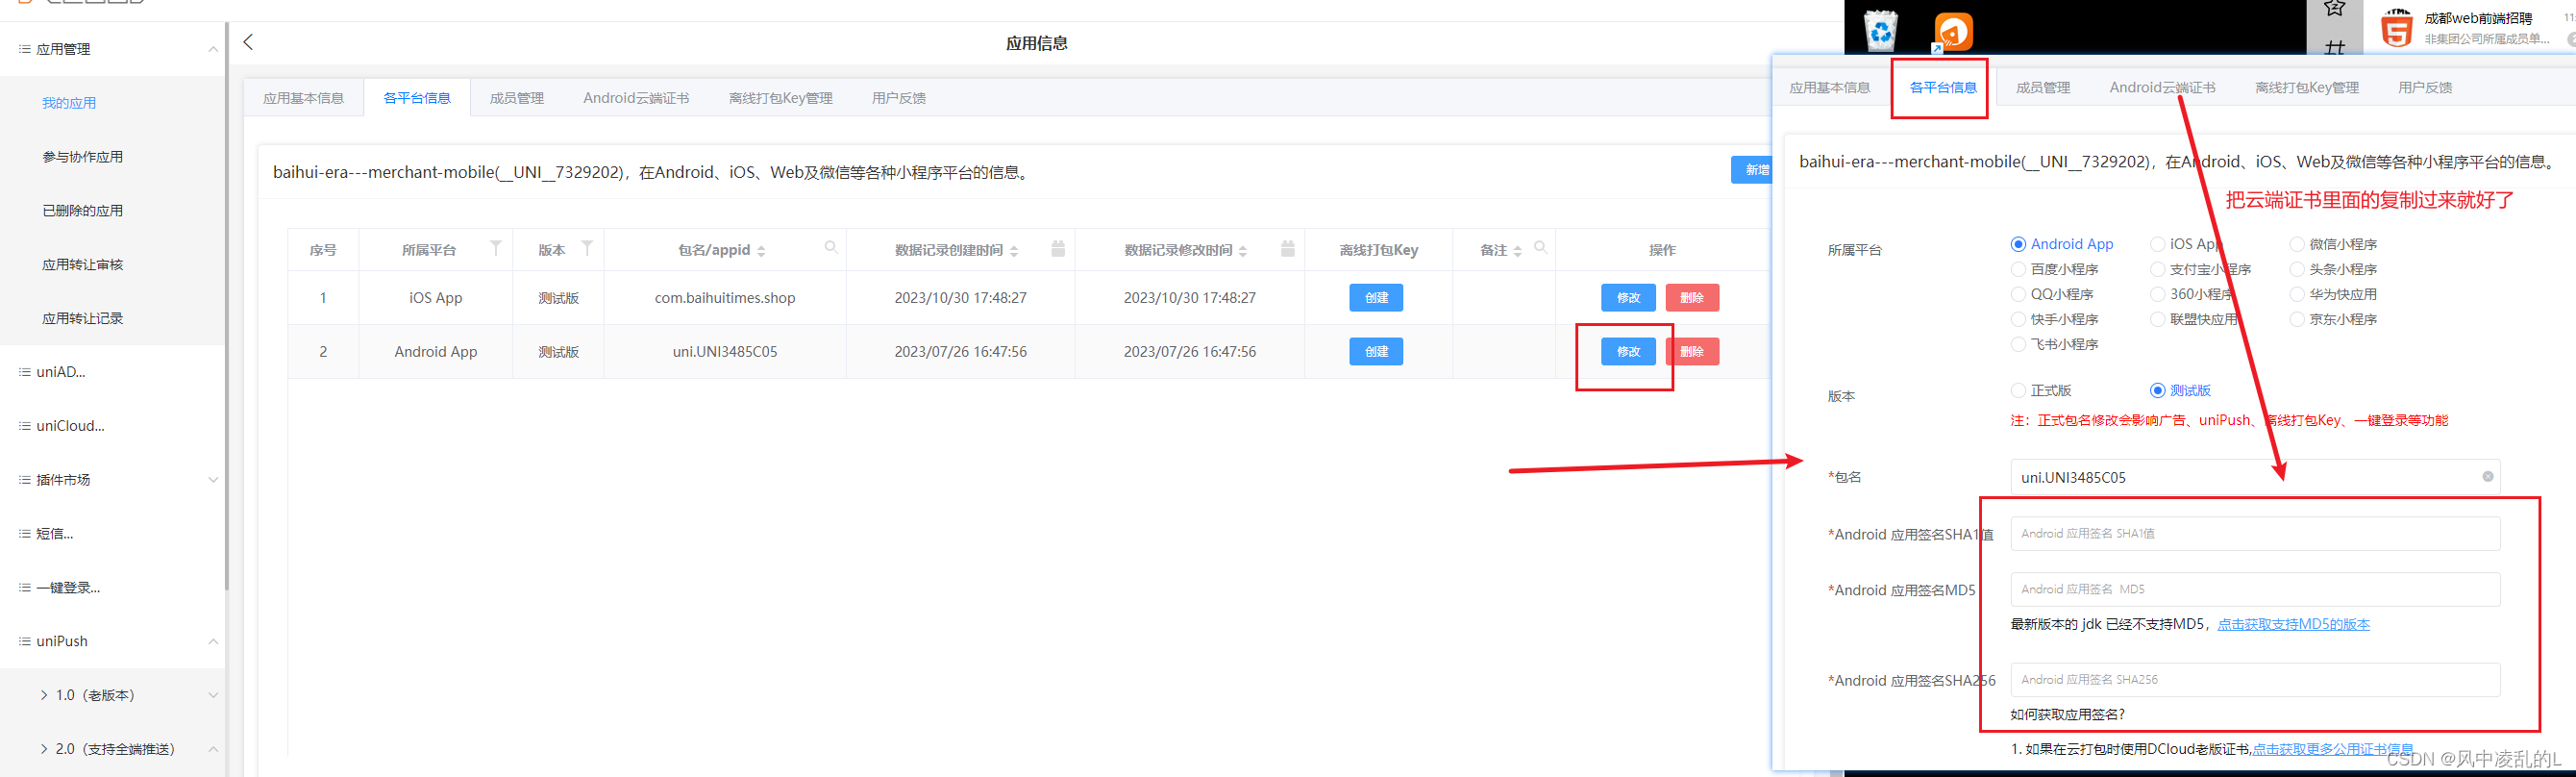Open 用户反馈 tab in left page

click(899, 98)
